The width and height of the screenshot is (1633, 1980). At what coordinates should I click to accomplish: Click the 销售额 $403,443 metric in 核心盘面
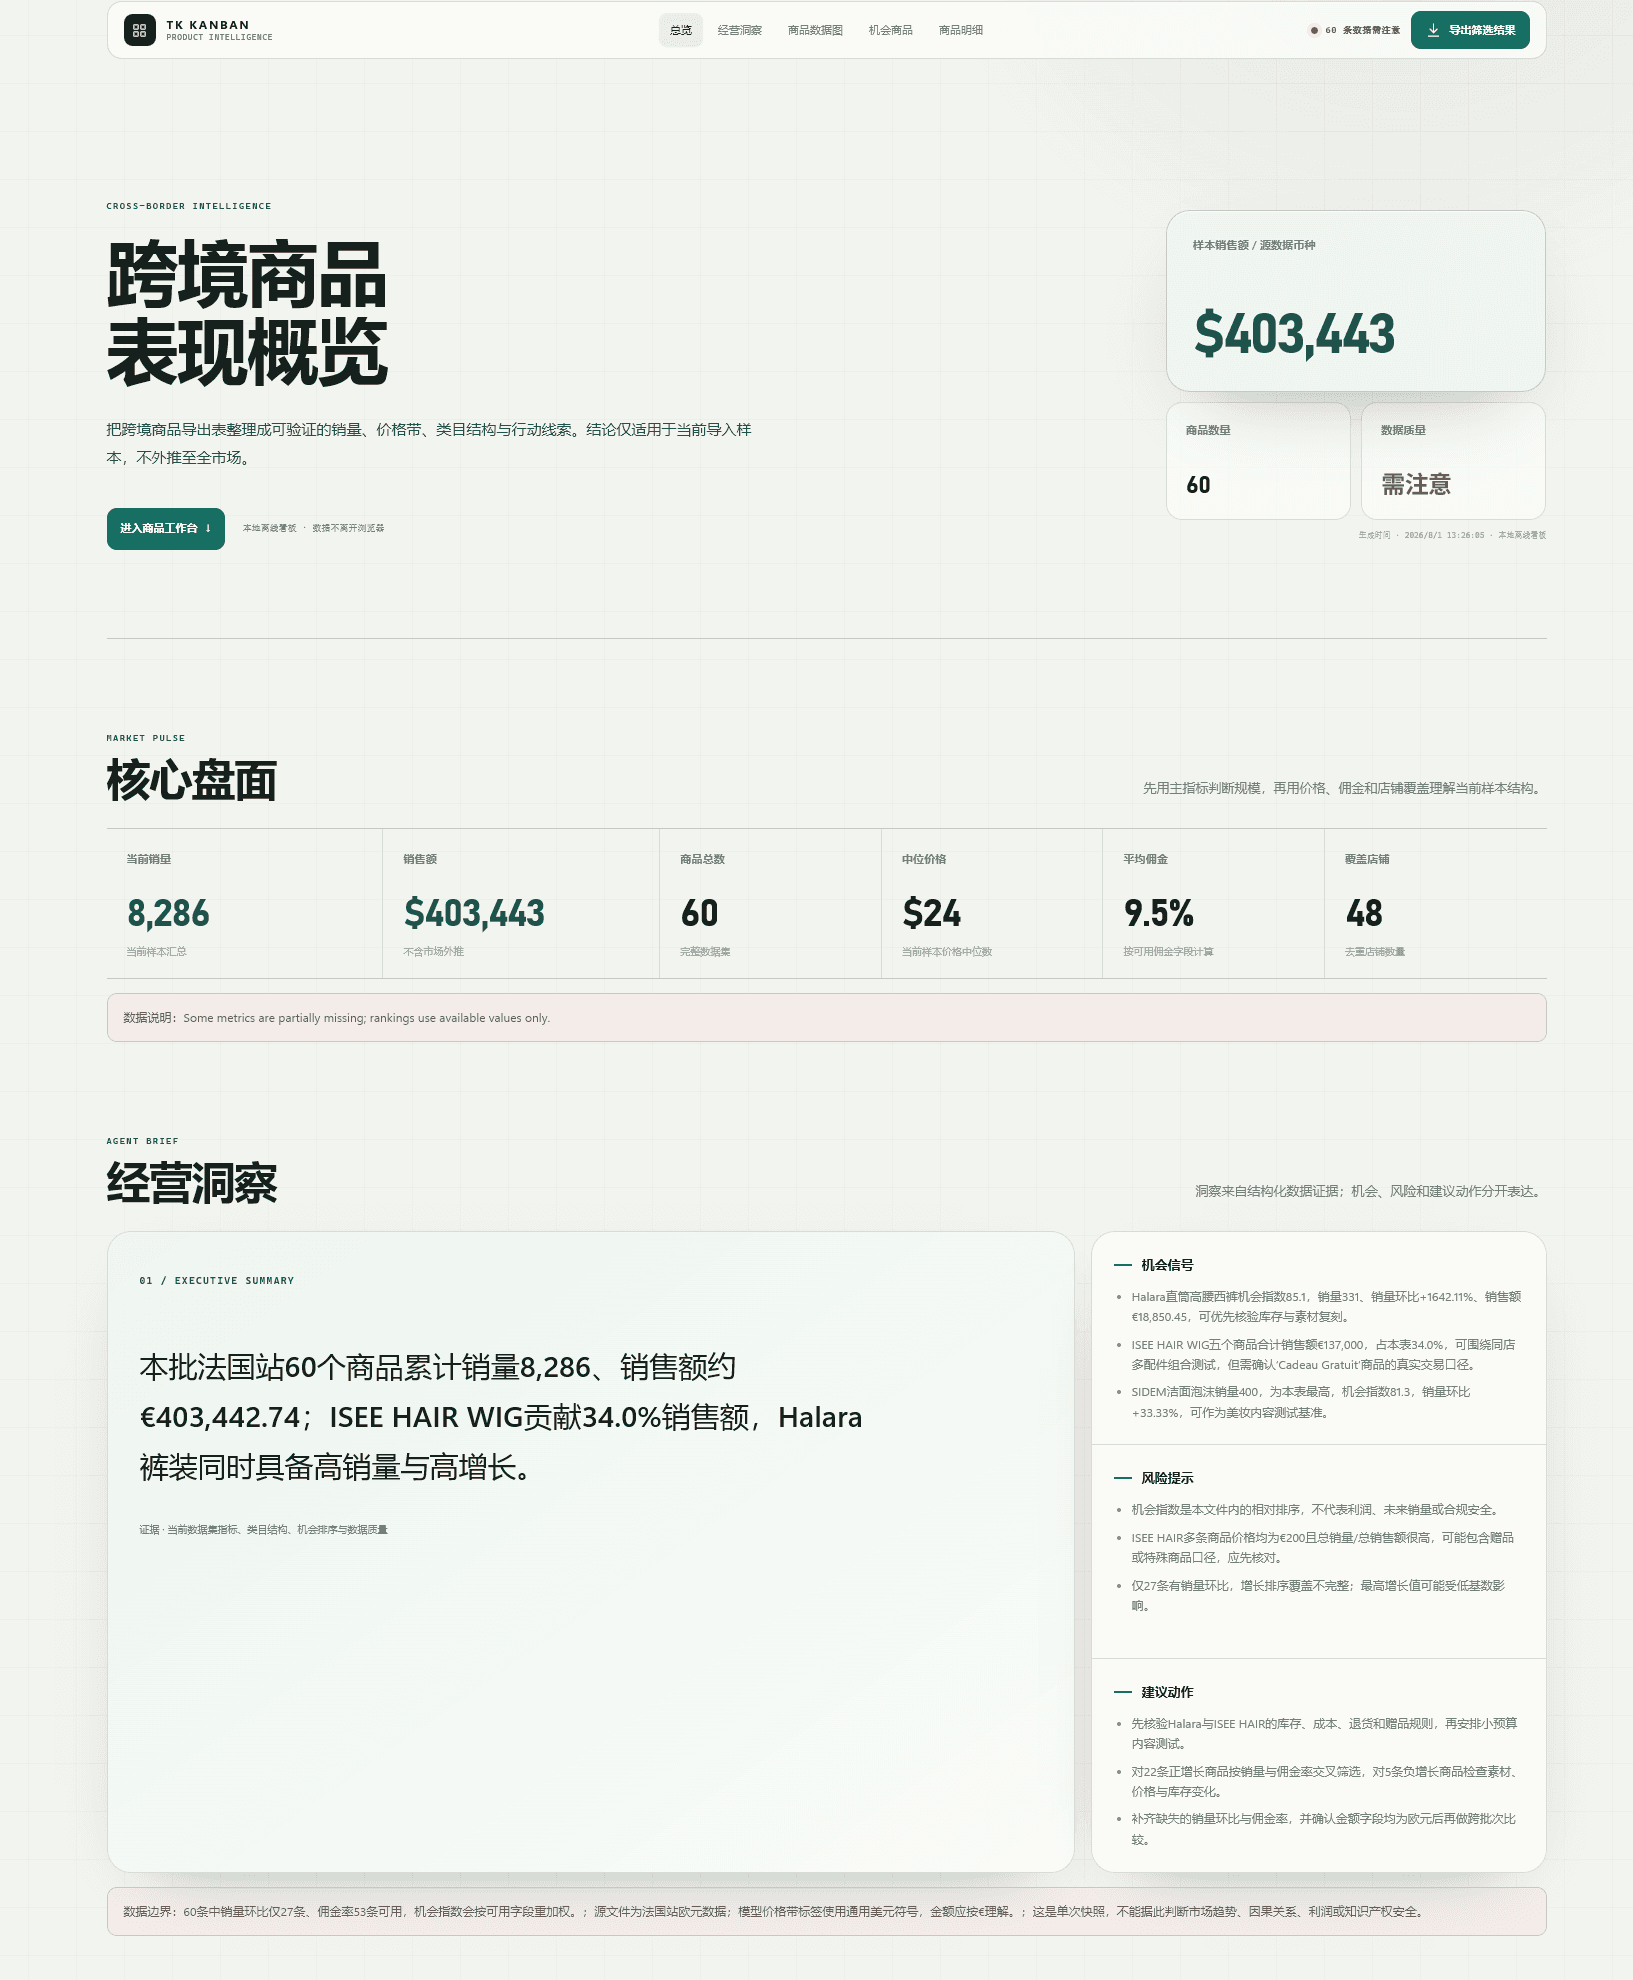pyautogui.click(x=521, y=904)
